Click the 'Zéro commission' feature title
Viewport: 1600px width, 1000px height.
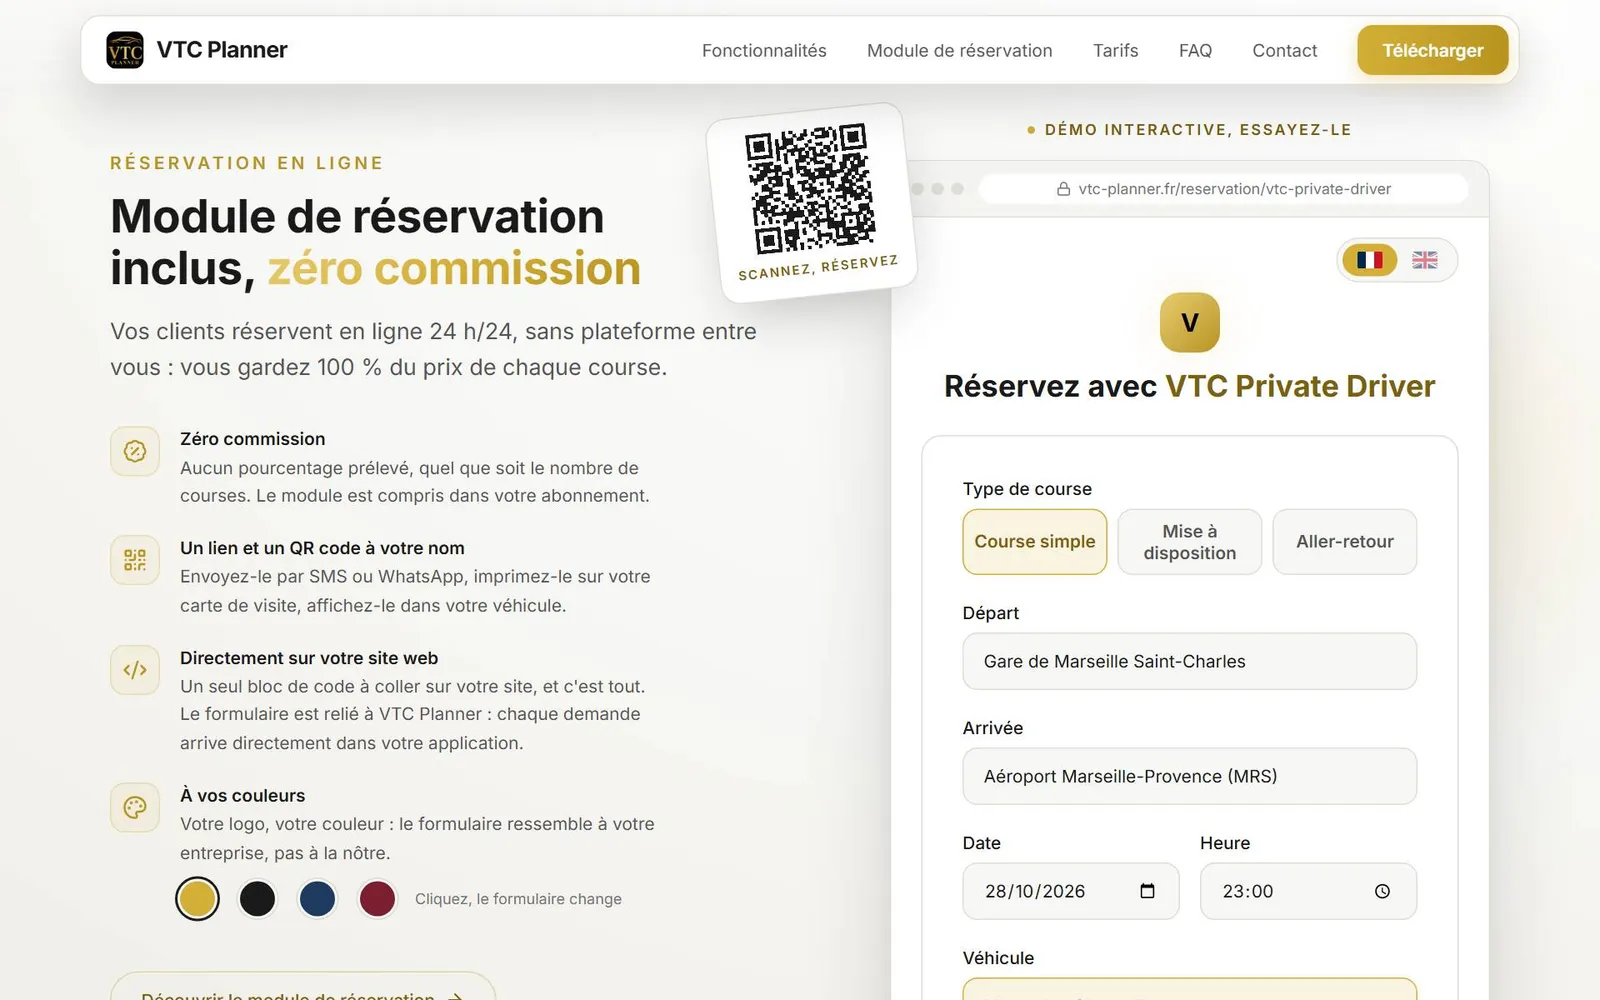click(253, 439)
